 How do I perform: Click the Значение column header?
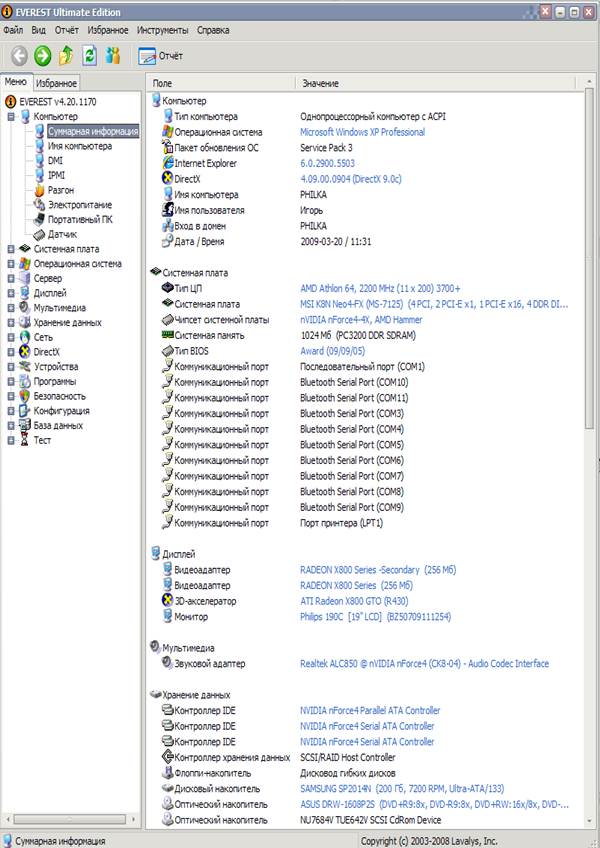436,83
